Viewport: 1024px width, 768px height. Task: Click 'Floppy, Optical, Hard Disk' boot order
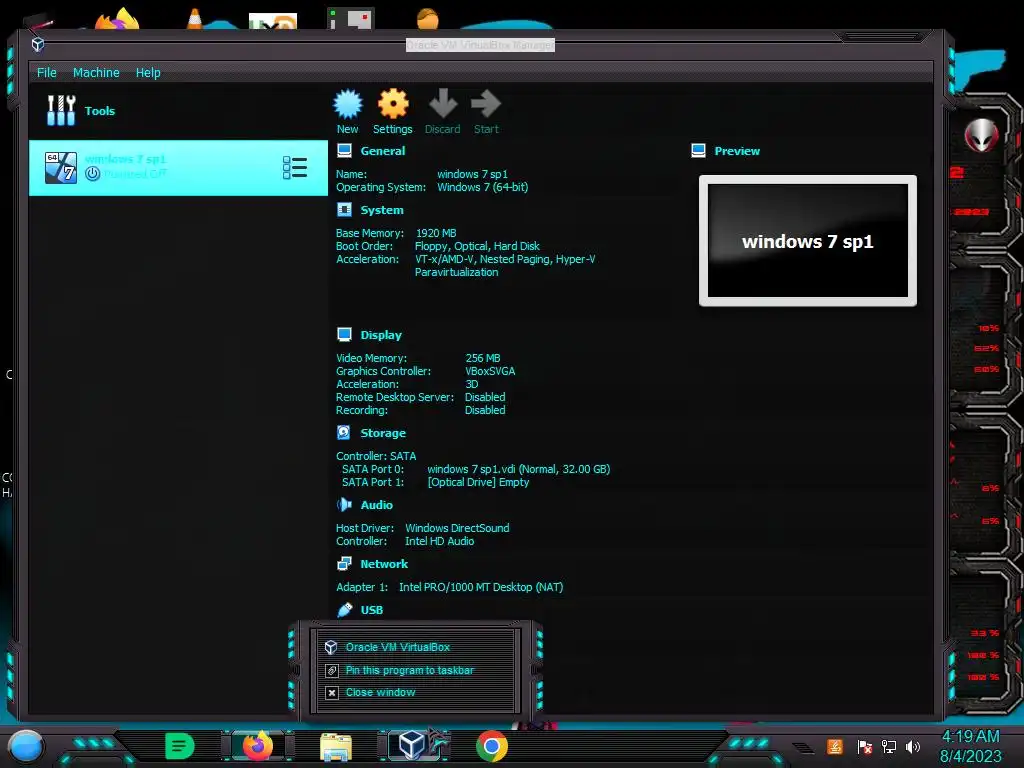pos(477,246)
